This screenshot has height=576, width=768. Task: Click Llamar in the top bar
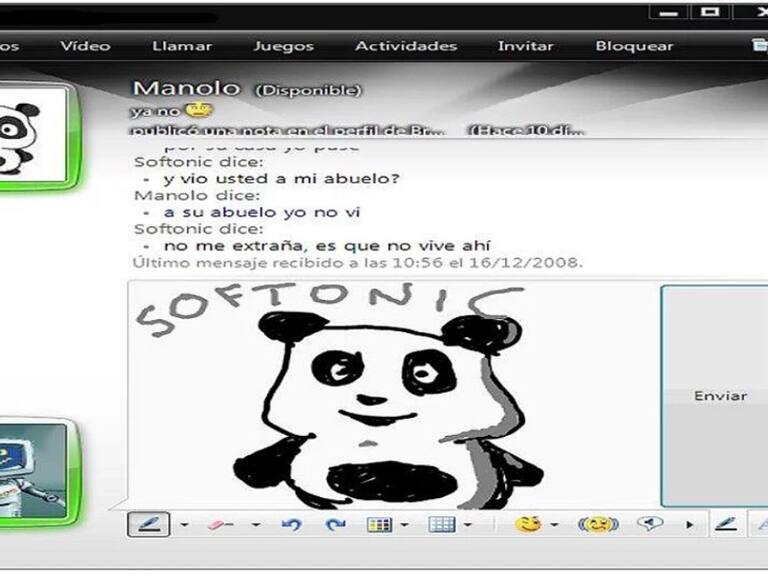pos(182,46)
